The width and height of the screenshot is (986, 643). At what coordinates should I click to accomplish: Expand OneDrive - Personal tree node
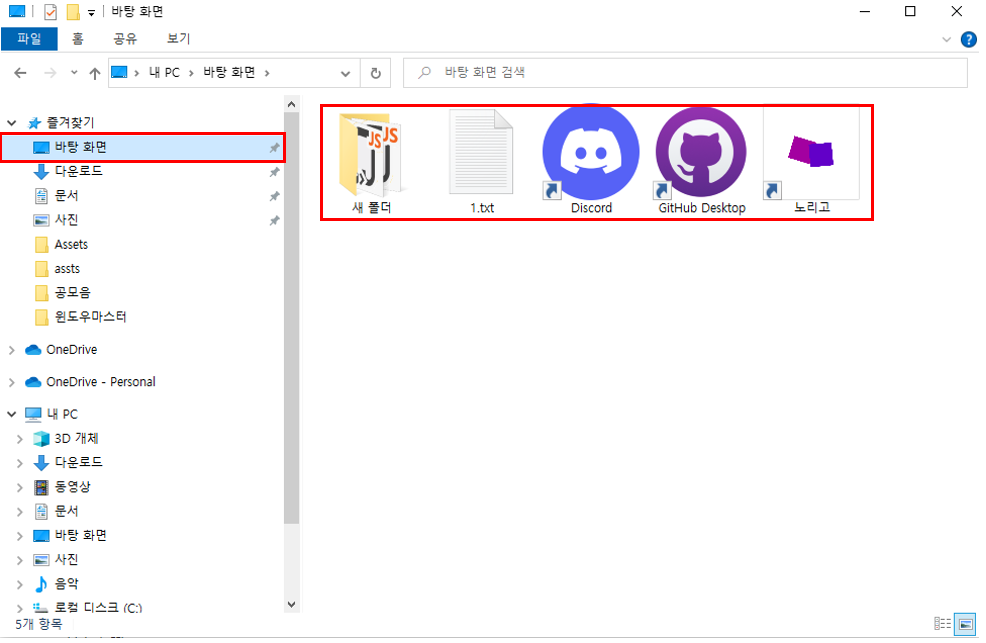11,382
